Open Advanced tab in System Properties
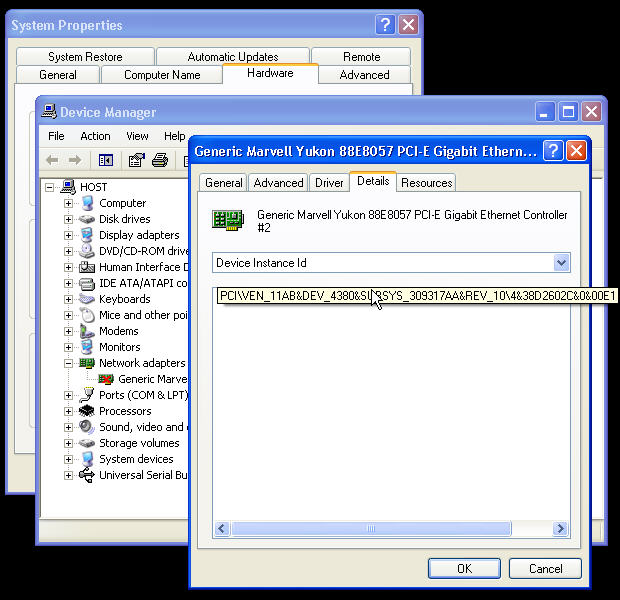The height and width of the screenshot is (600, 620). tap(364, 75)
